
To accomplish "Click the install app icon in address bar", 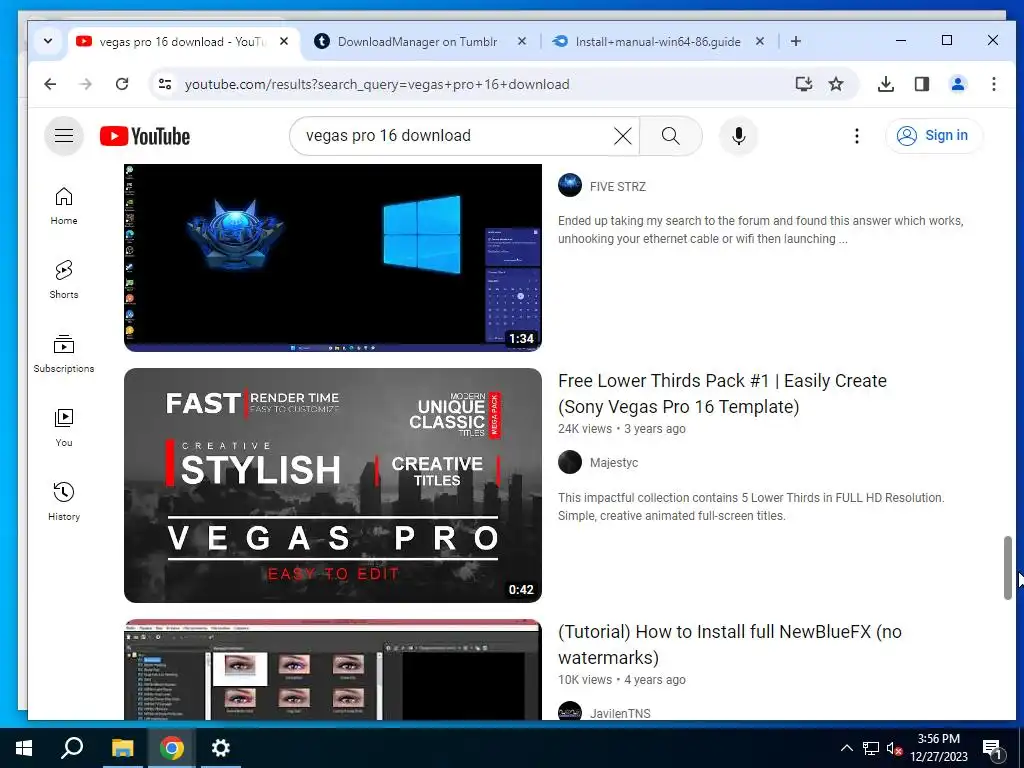I will click(x=804, y=84).
